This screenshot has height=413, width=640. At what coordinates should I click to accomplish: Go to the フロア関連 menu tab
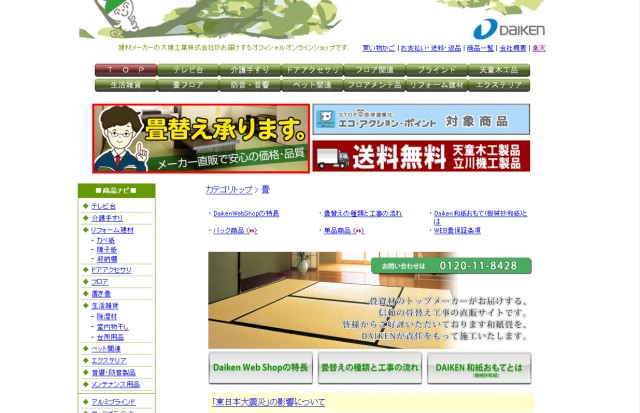(x=373, y=70)
